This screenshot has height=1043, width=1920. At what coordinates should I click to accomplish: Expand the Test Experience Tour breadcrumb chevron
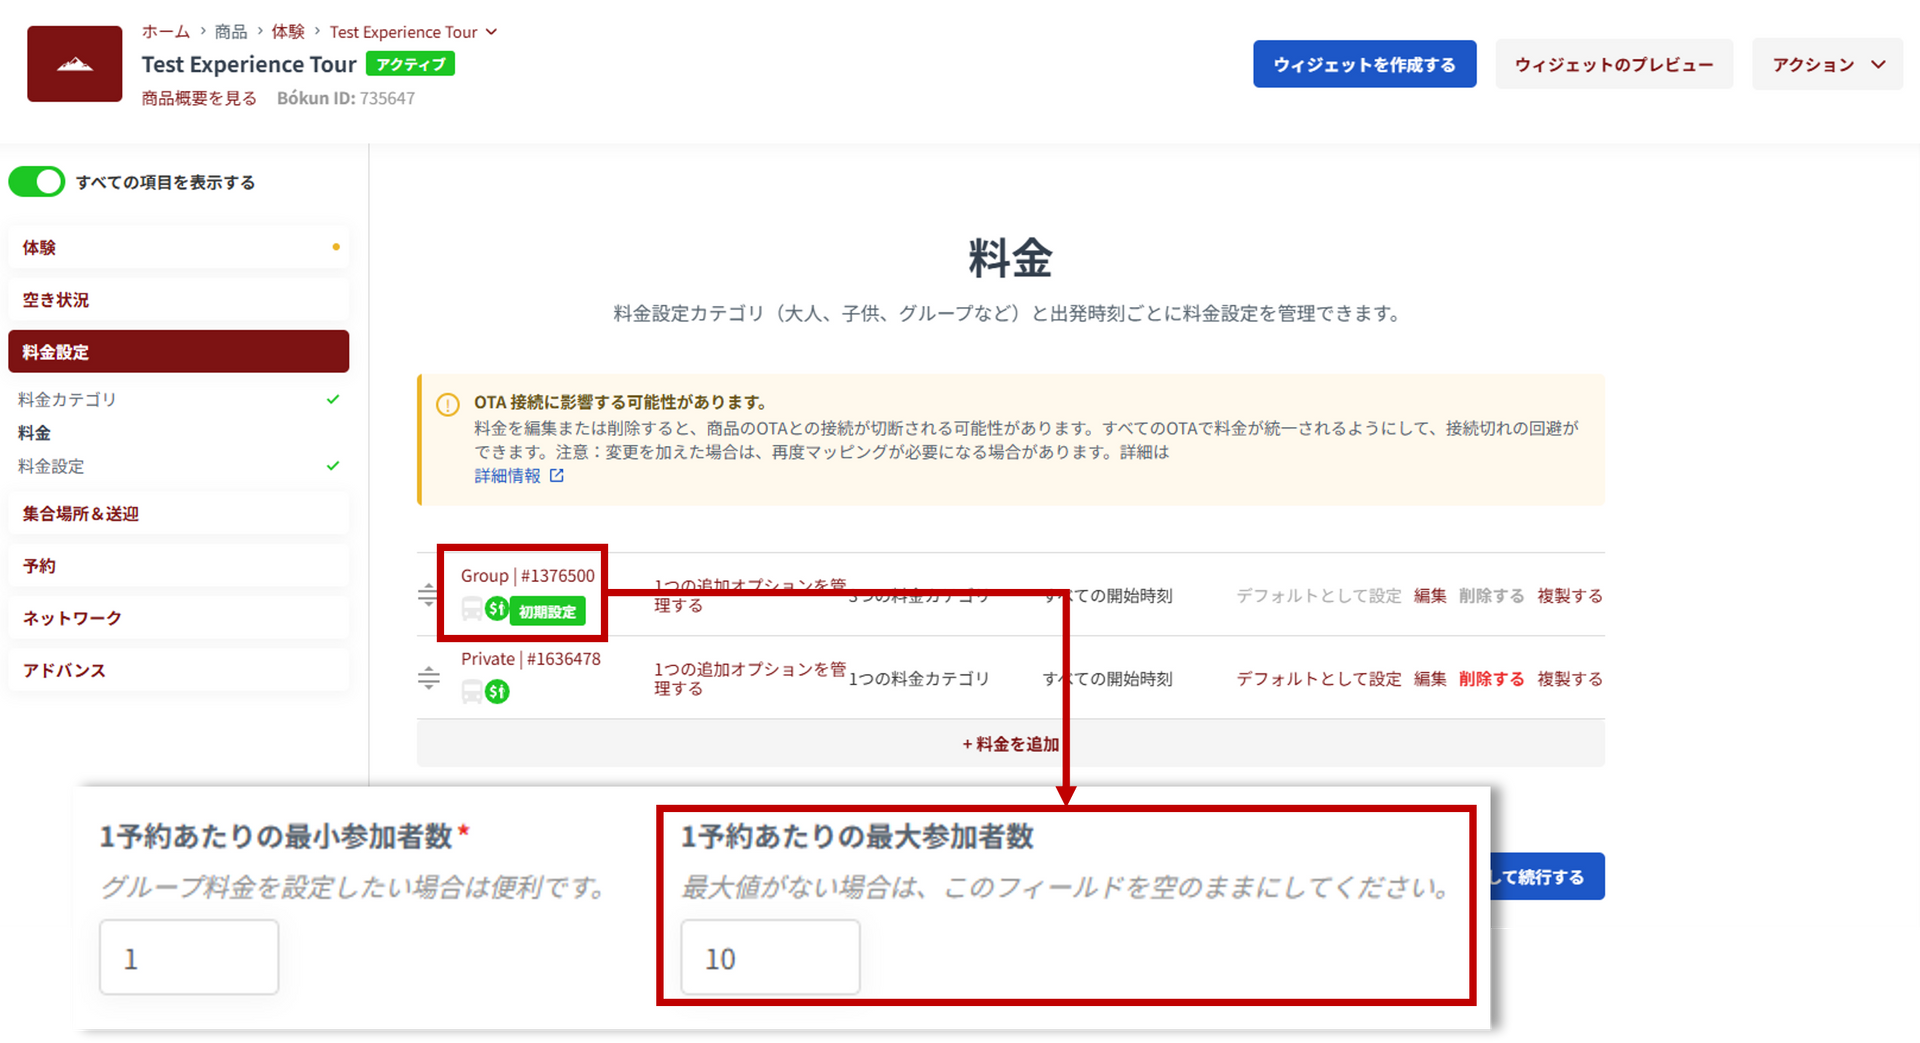(x=492, y=32)
